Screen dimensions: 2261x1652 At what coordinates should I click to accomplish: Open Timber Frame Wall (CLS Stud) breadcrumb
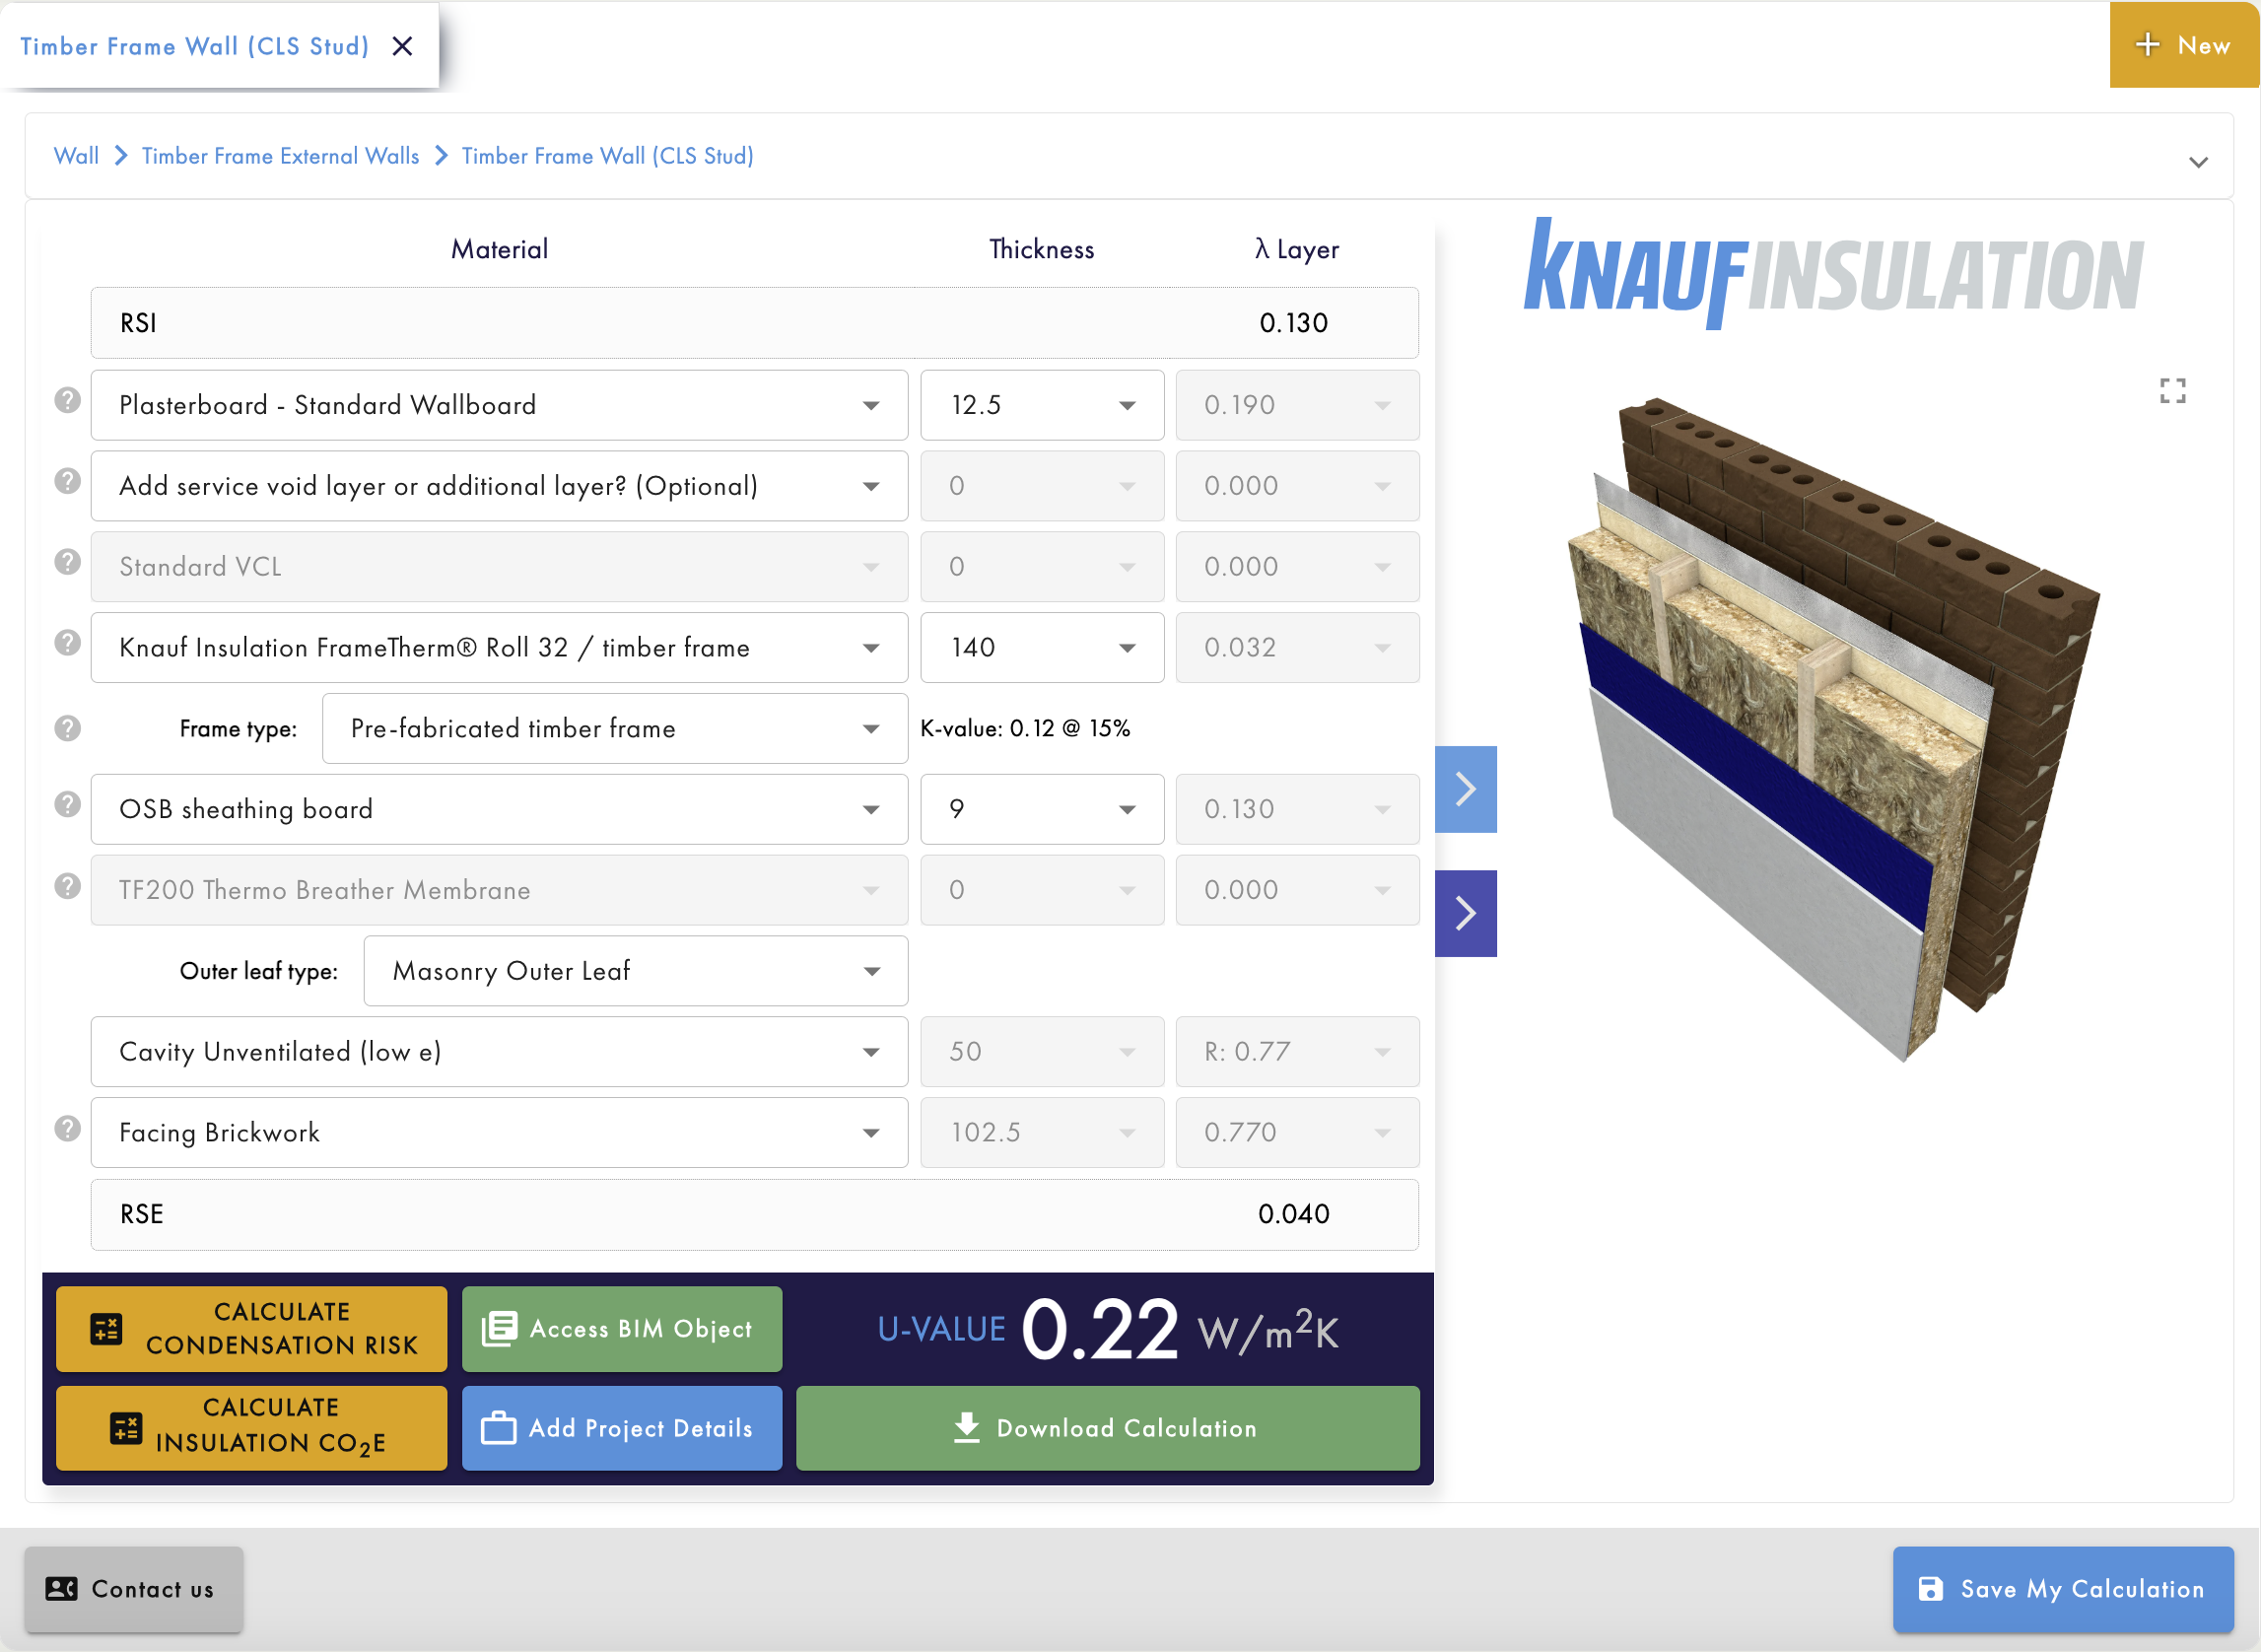[x=607, y=156]
